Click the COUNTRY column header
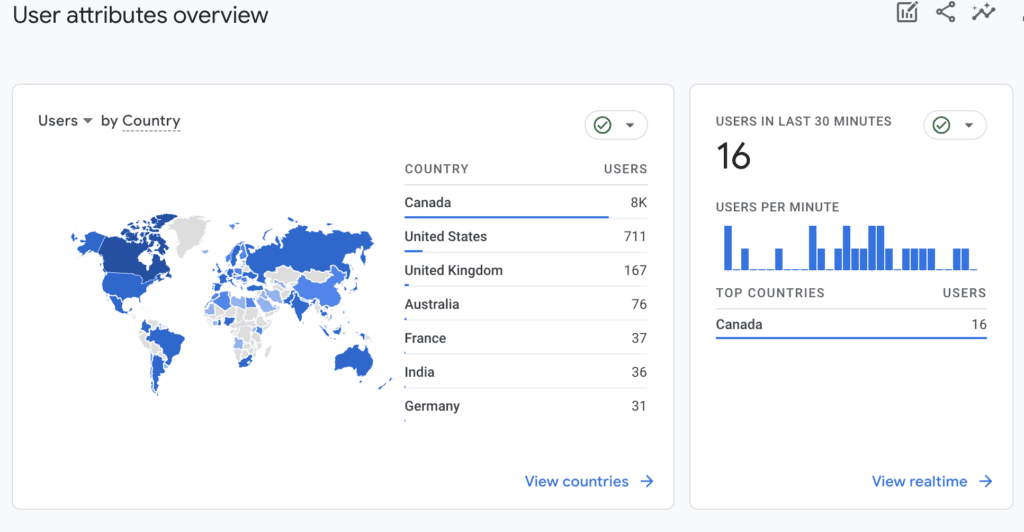1024x532 pixels. (x=436, y=169)
